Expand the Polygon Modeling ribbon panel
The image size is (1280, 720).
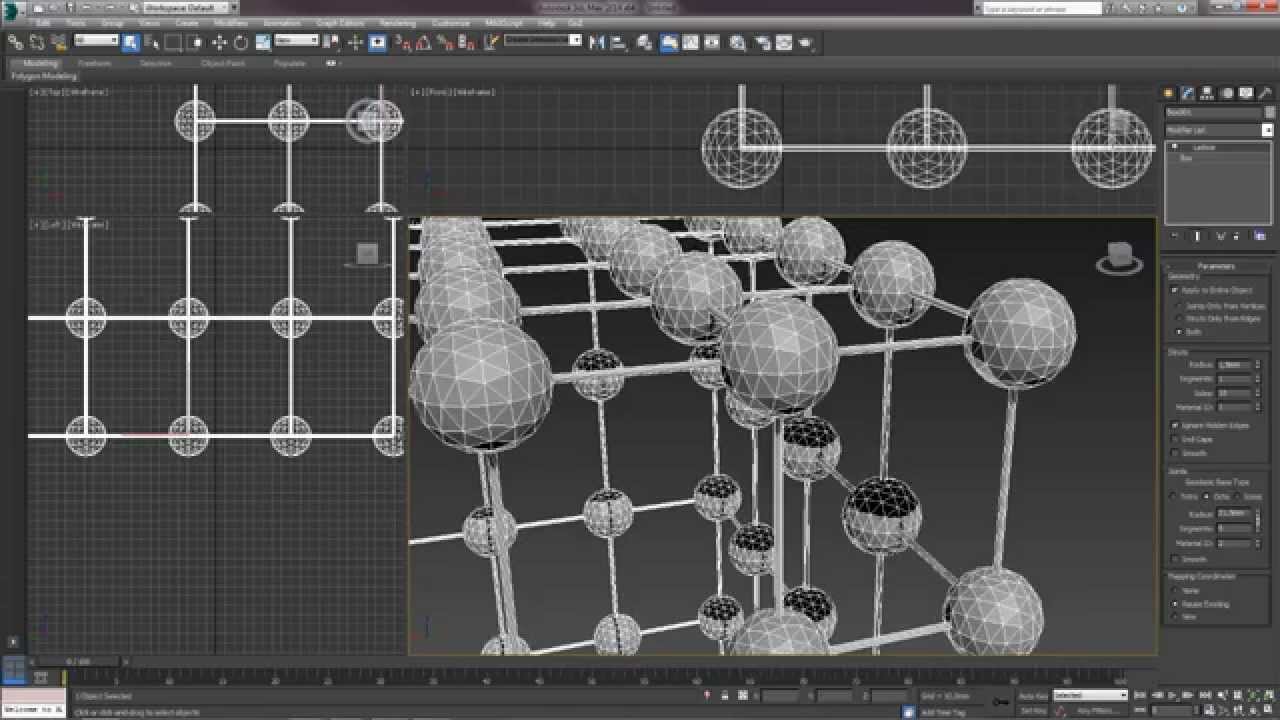(44, 76)
